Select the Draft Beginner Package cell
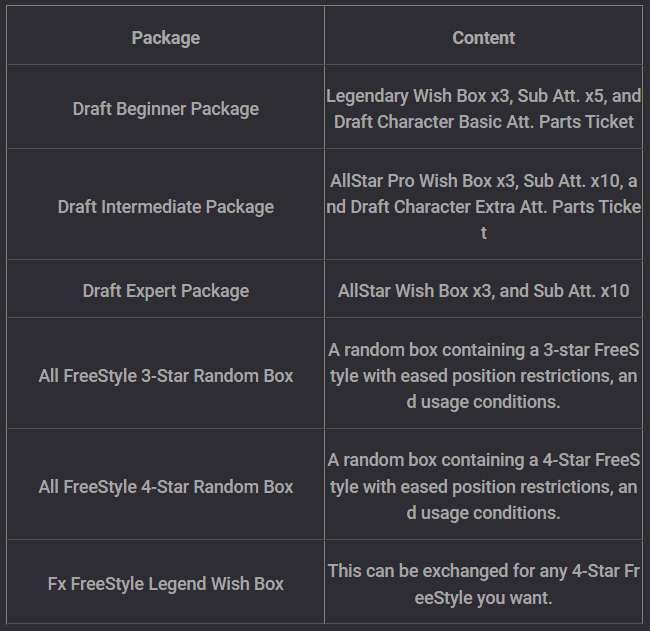The width and height of the screenshot is (650, 631). (166, 109)
